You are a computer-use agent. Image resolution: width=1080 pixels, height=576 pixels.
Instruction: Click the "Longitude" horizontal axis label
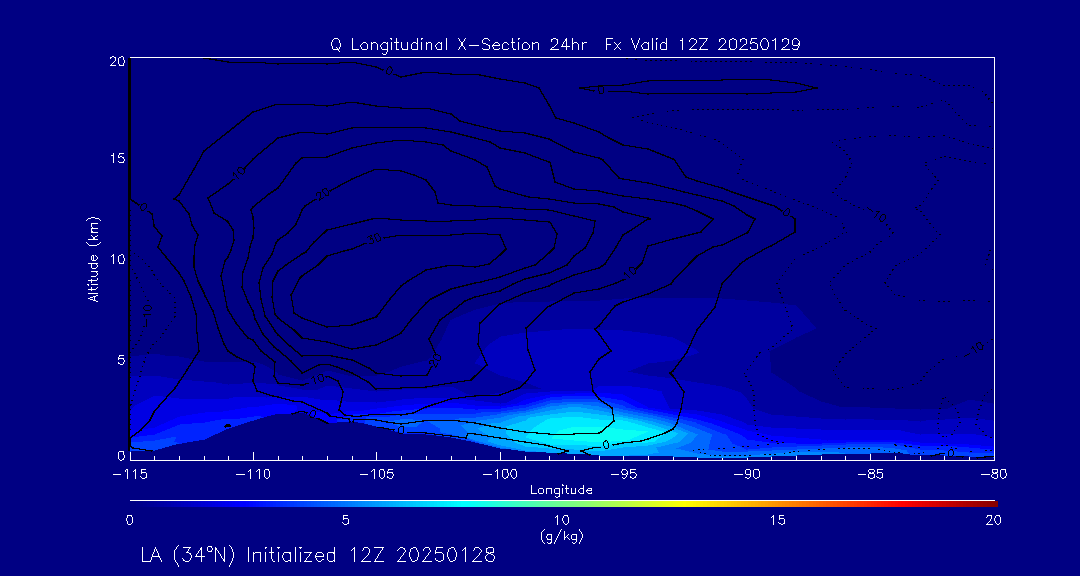[561, 490]
